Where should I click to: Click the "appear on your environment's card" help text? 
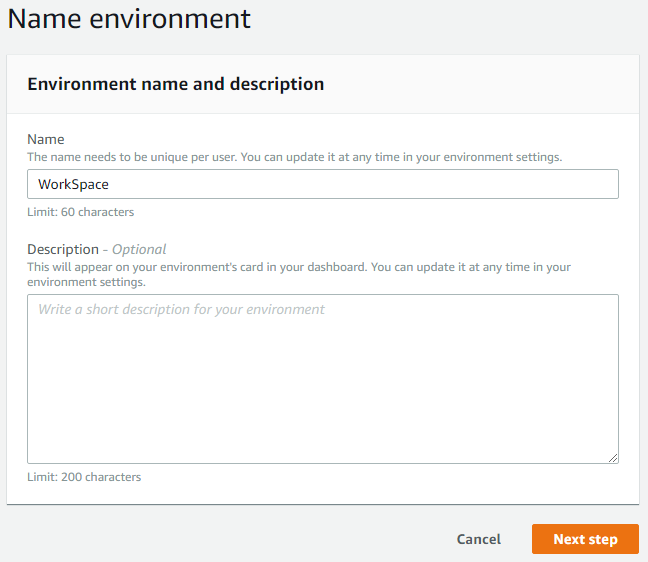(298, 267)
